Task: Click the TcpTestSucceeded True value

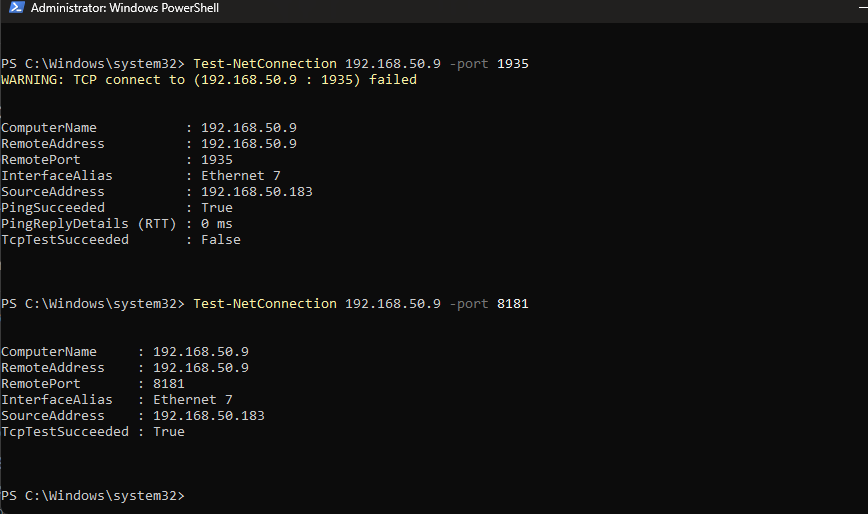Action: tap(169, 432)
